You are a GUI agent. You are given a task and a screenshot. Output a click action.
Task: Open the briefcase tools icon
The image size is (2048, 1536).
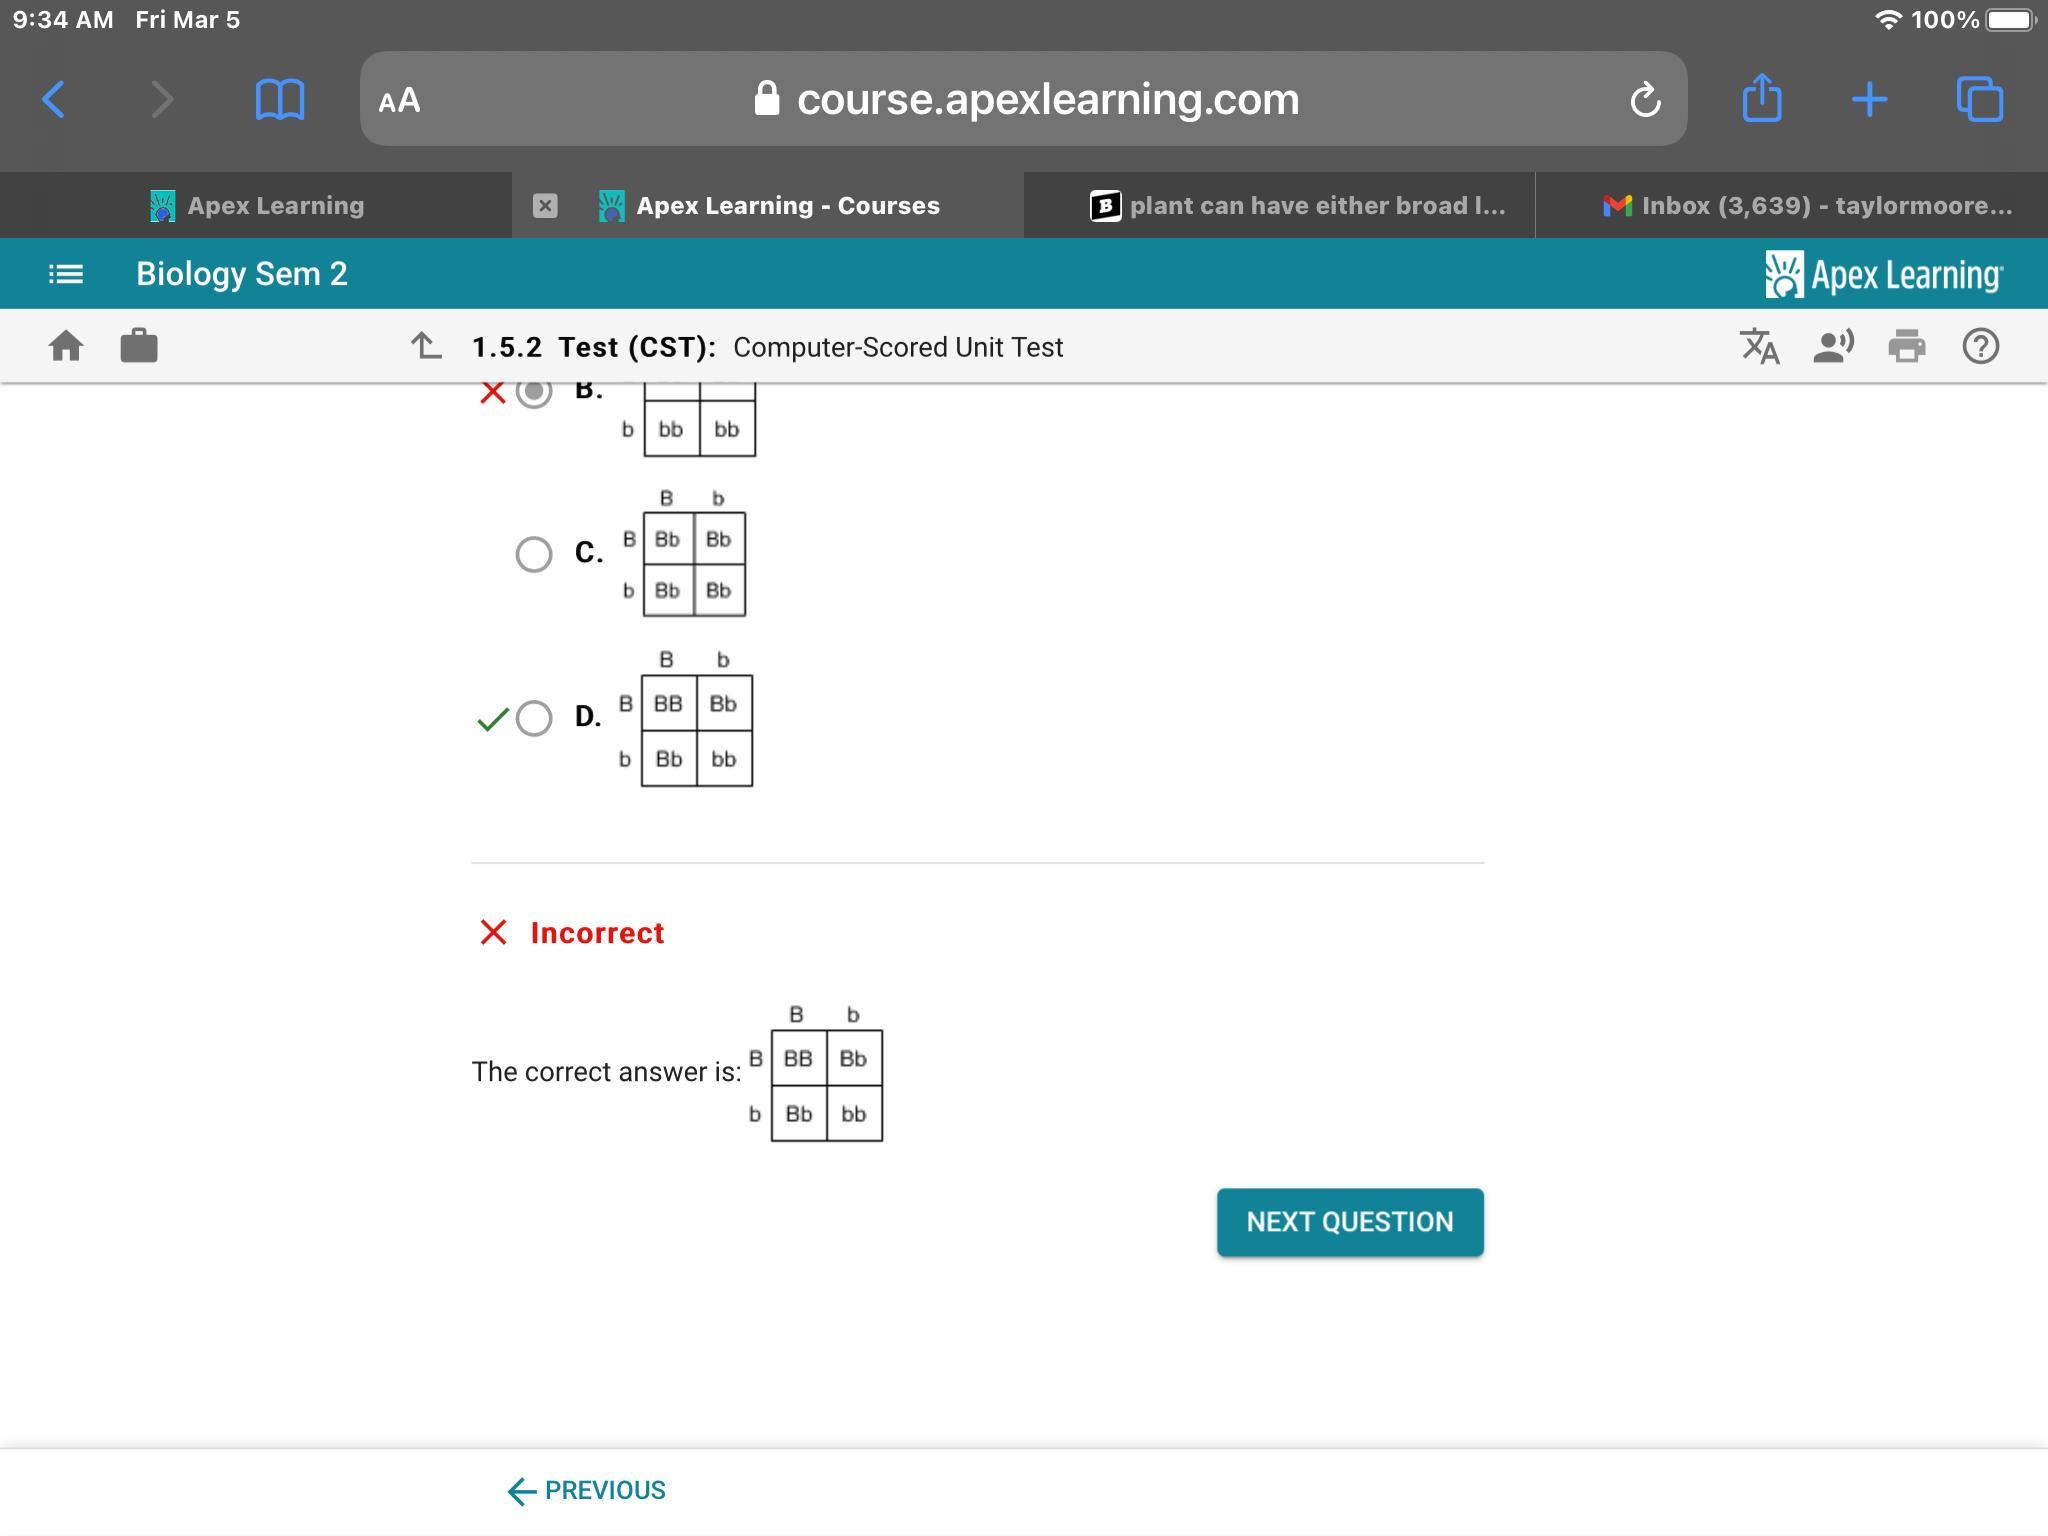click(x=139, y=346)
